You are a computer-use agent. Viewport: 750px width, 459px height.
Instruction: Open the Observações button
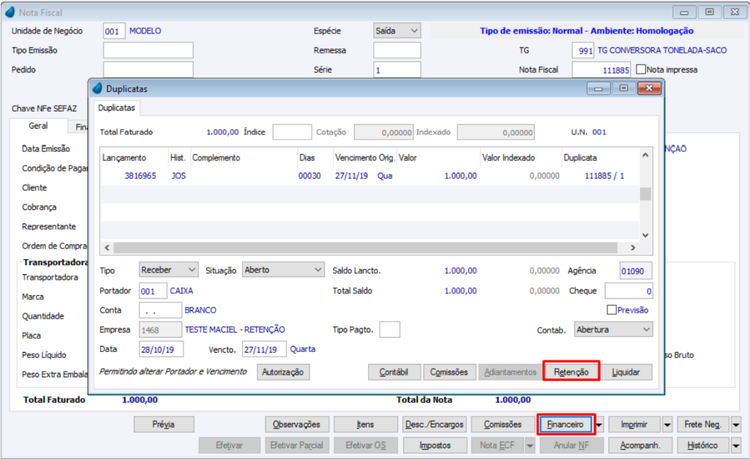pyautogui.click(x=297, y=425)
